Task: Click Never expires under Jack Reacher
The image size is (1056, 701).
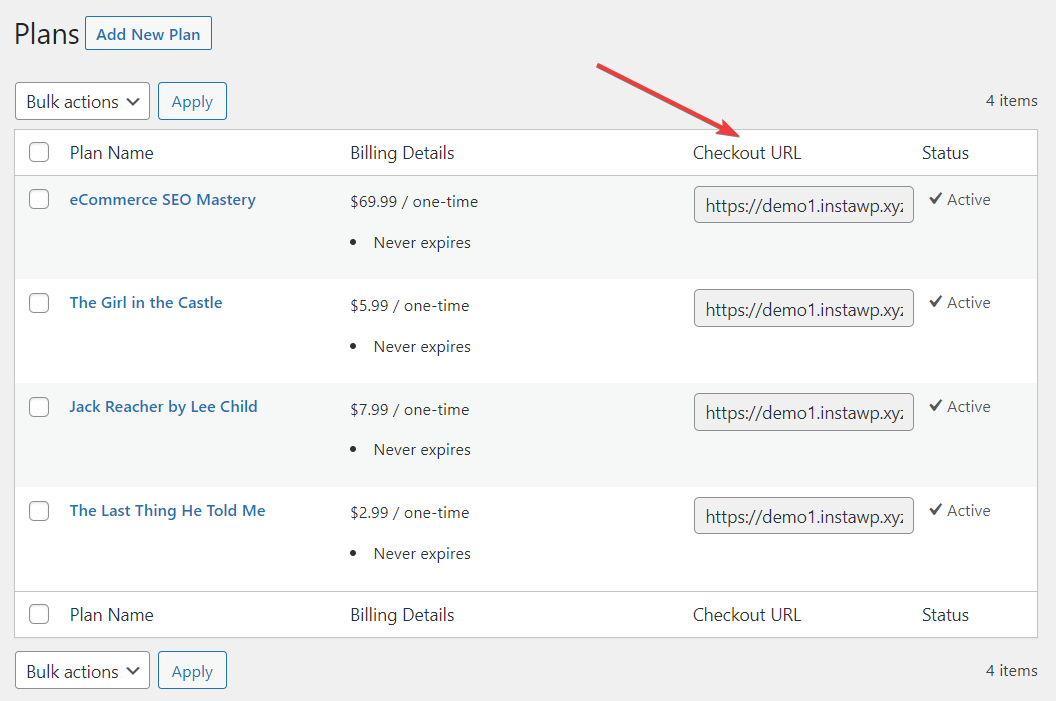Action: pos(422,450)
